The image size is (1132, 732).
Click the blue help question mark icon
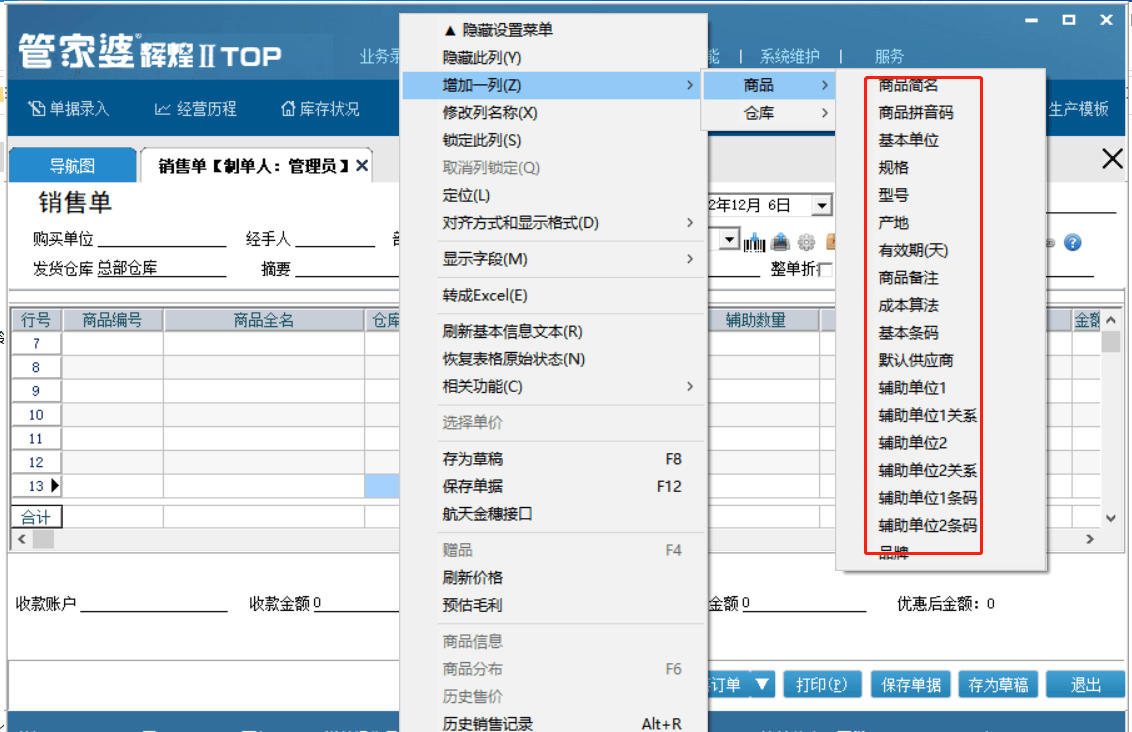tap(1073, 243)
